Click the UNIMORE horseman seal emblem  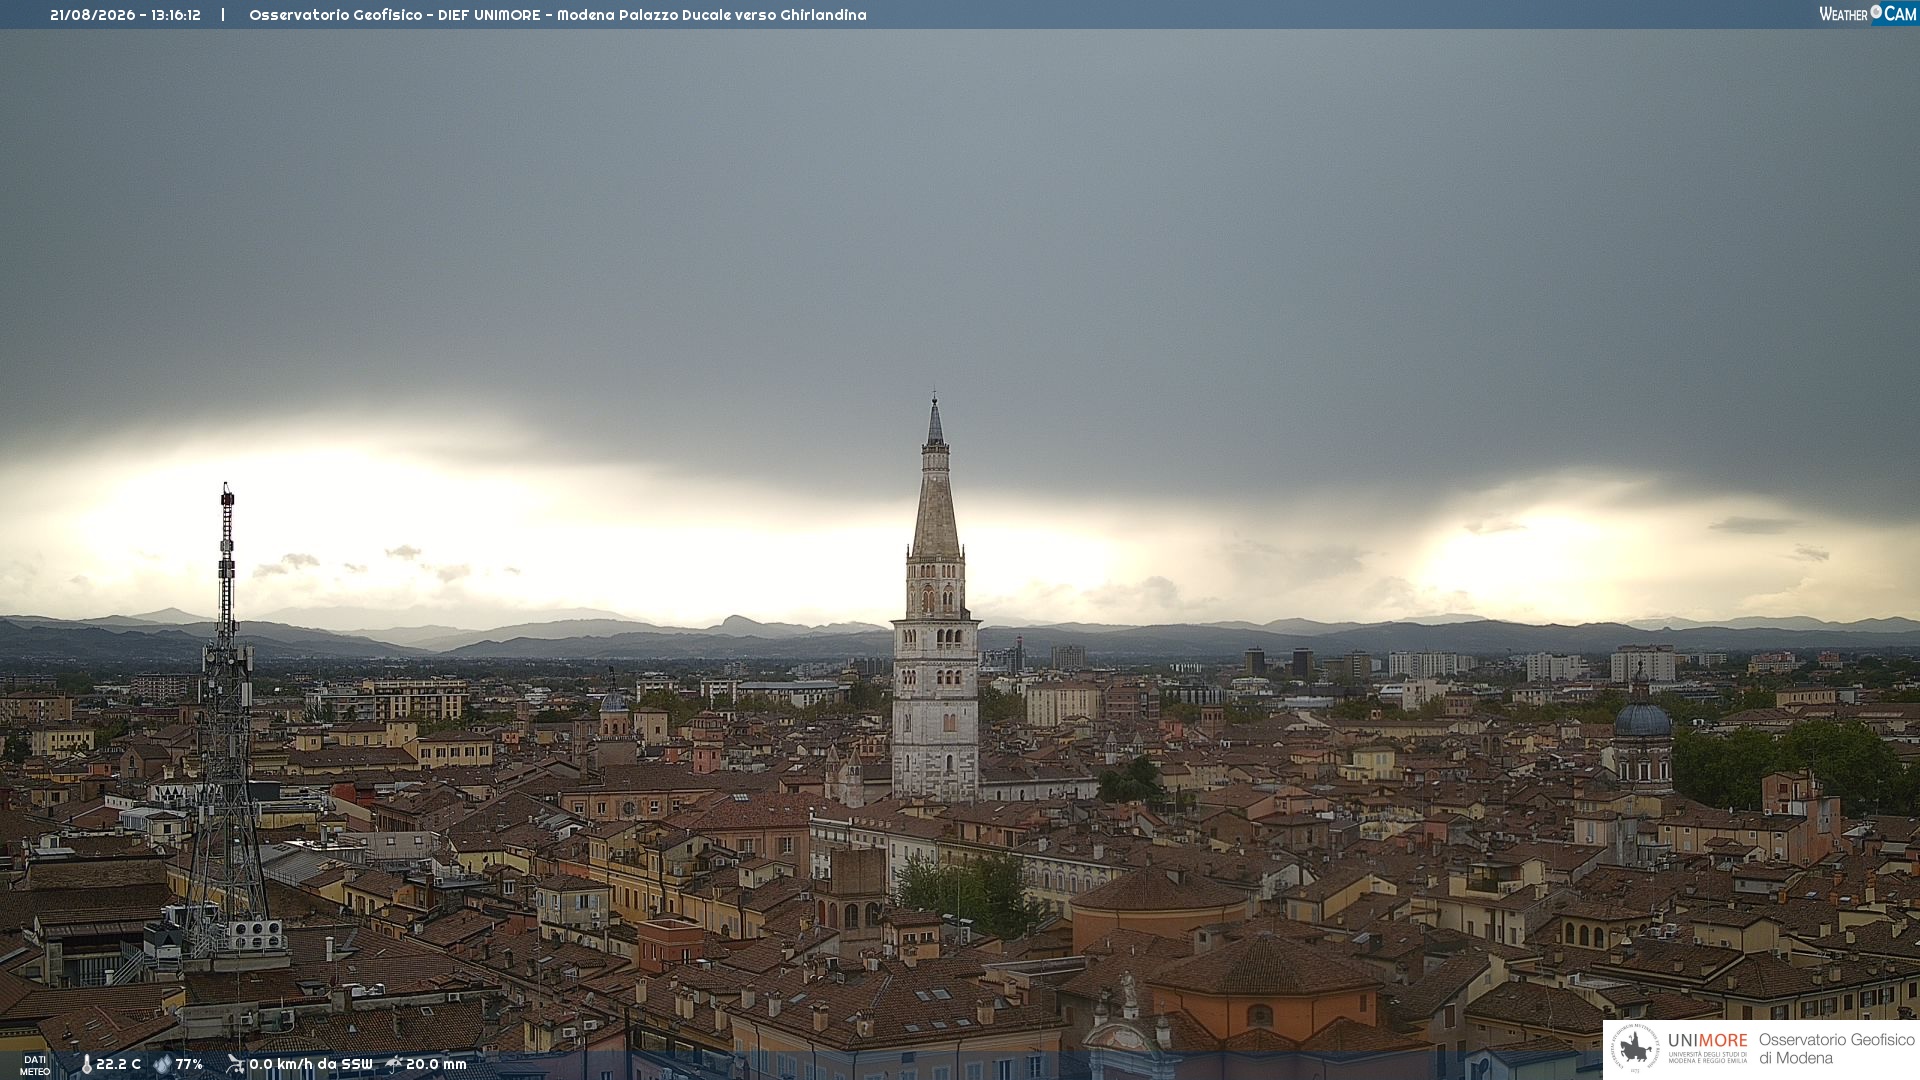coord(1635,1049)
